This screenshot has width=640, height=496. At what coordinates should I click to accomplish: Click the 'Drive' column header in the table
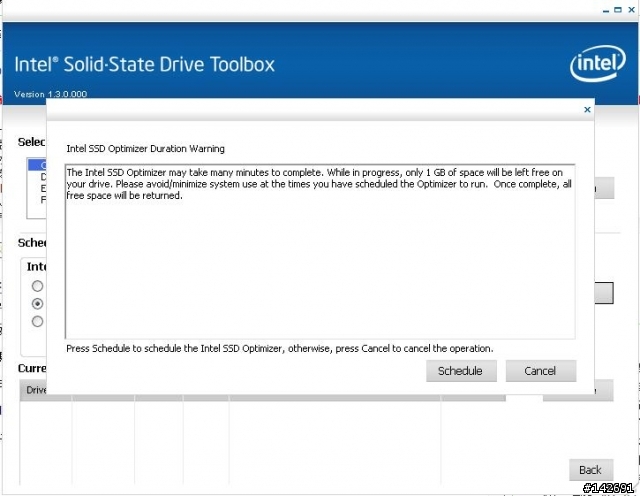coord(35,390)
